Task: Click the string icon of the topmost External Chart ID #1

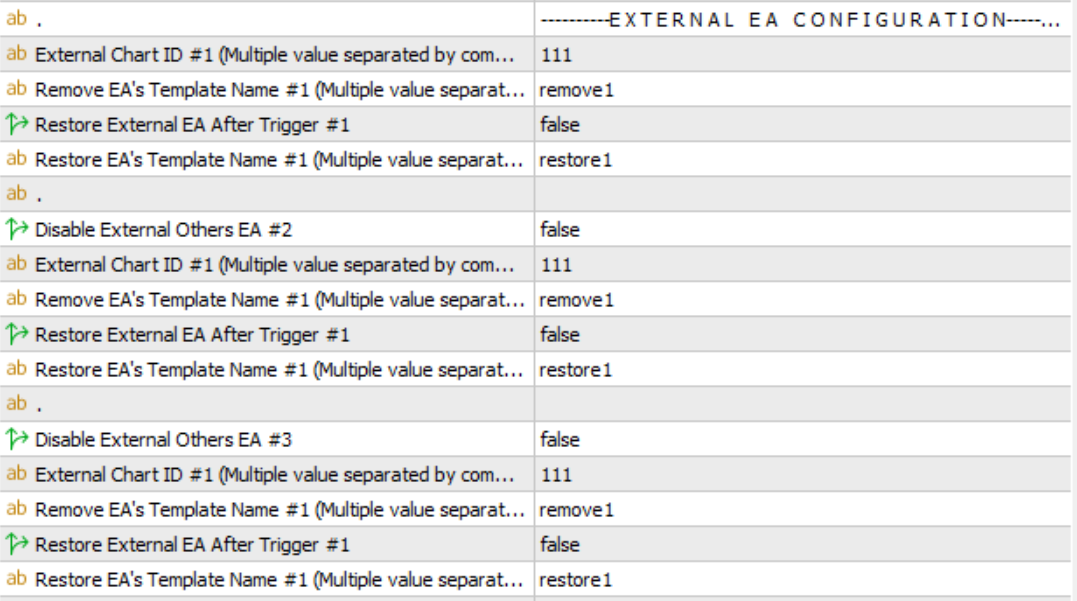Action: (x=17, y=55)
